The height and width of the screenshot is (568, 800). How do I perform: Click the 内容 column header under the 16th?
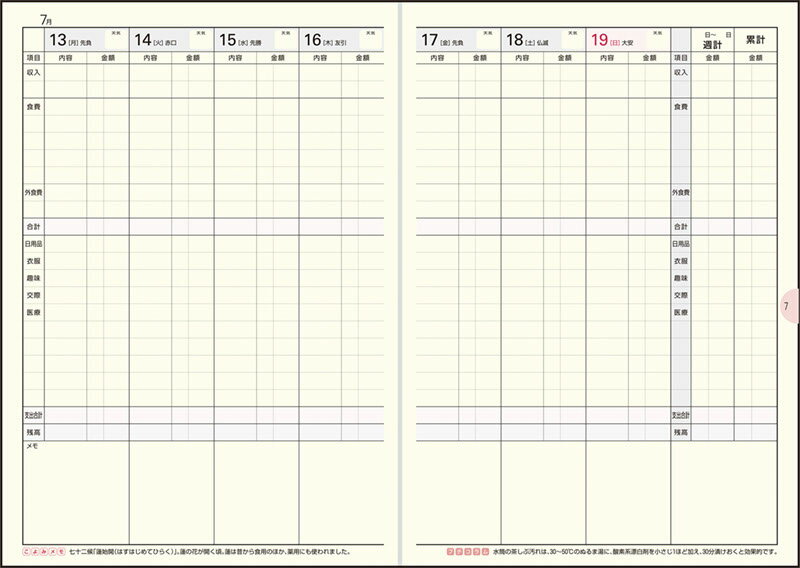click(320, 58)
